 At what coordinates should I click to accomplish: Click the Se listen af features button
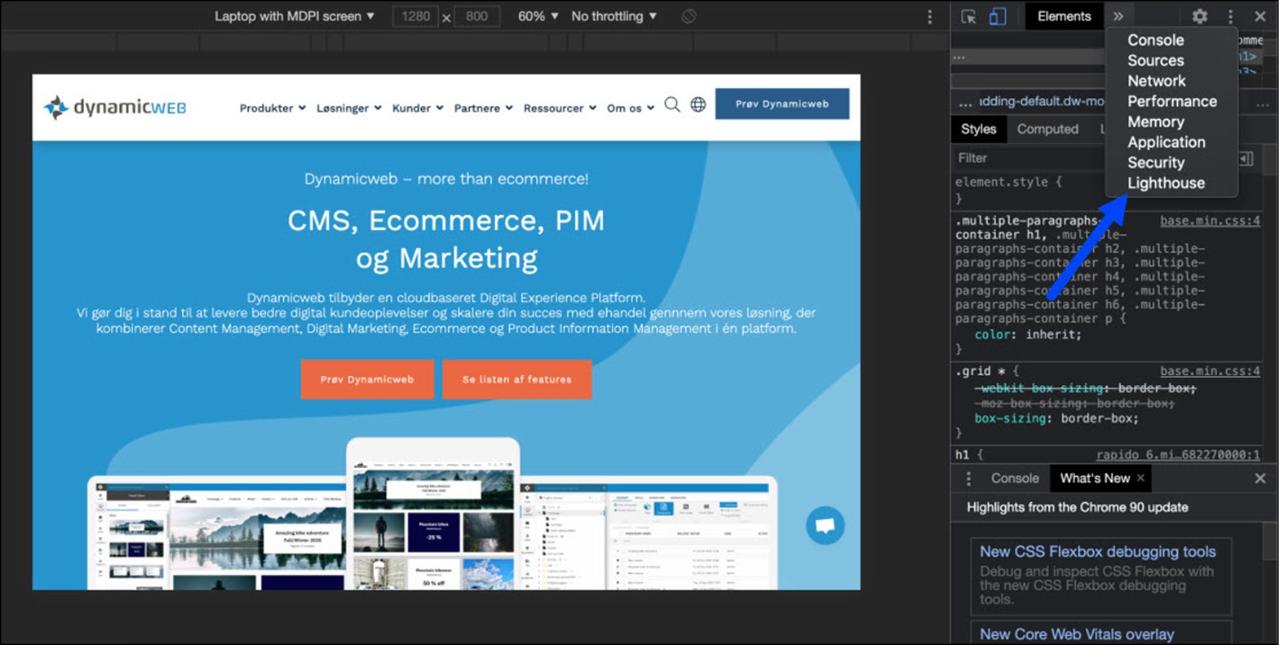[x=517, y=380]
